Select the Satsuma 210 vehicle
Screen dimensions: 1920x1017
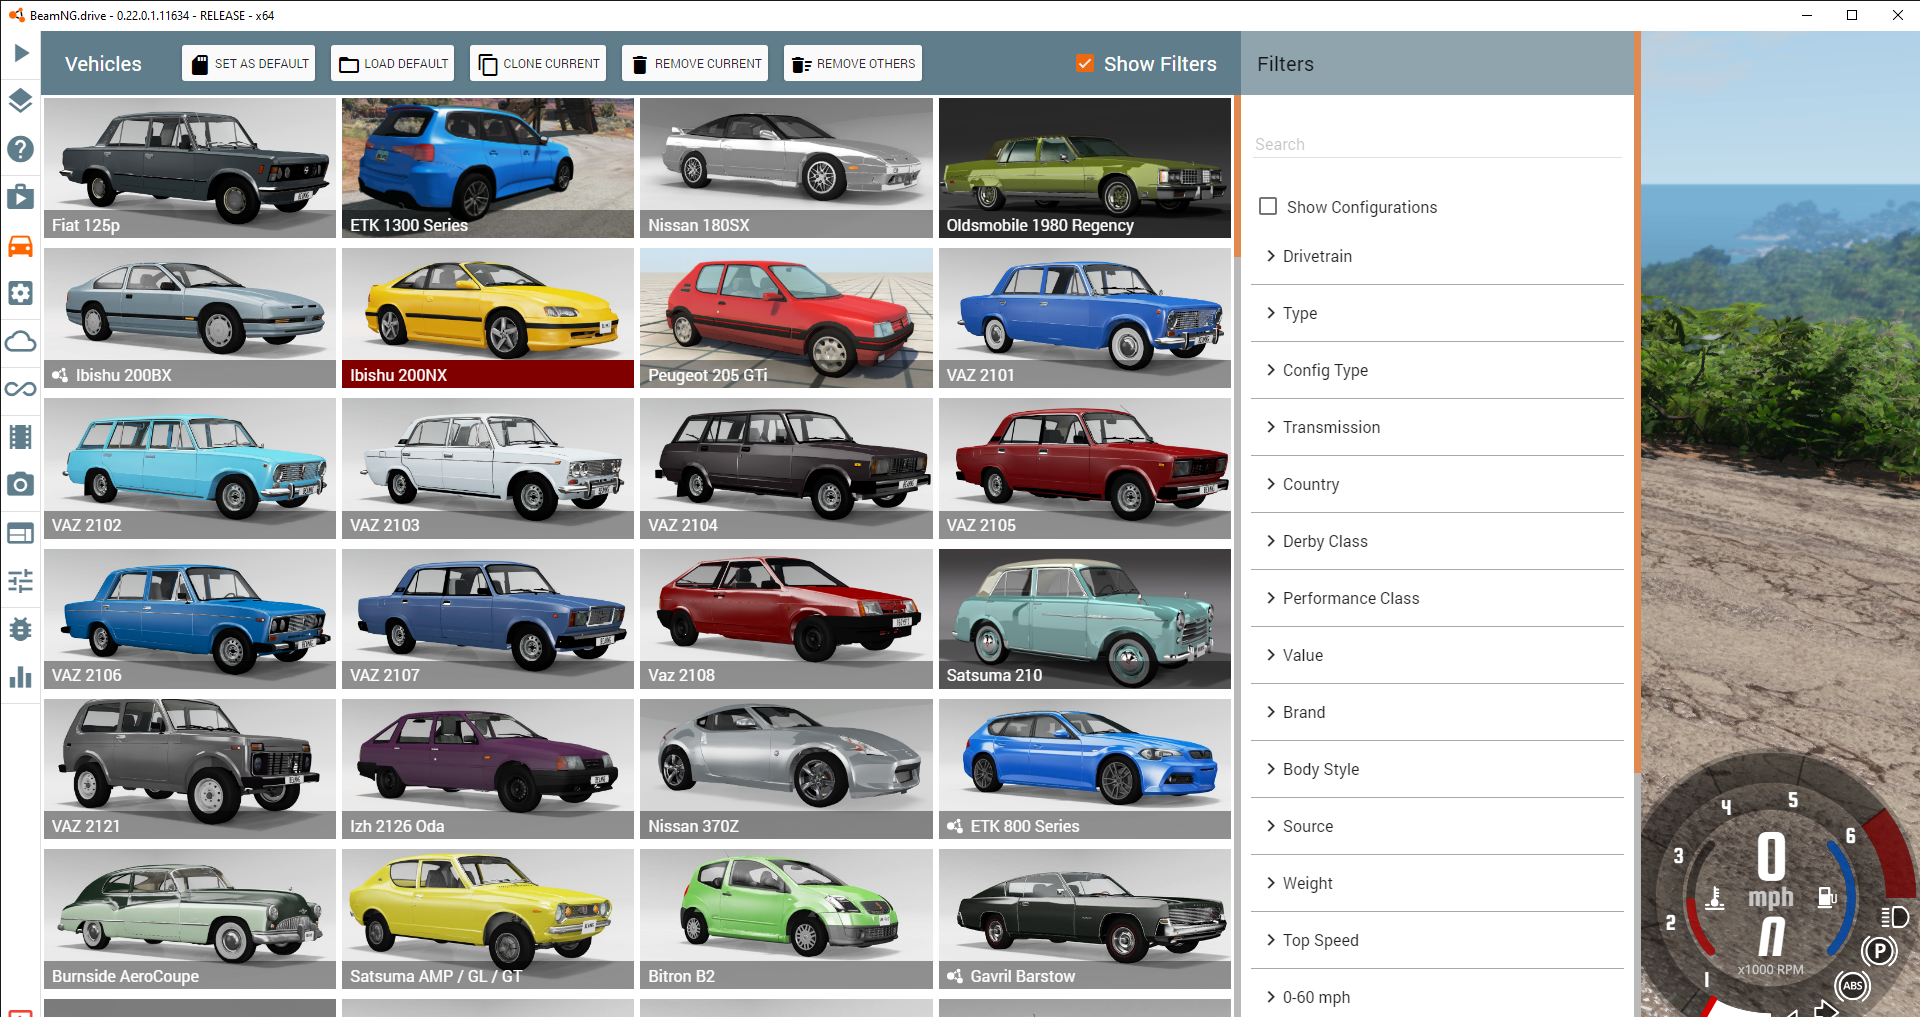(1085, 619)
